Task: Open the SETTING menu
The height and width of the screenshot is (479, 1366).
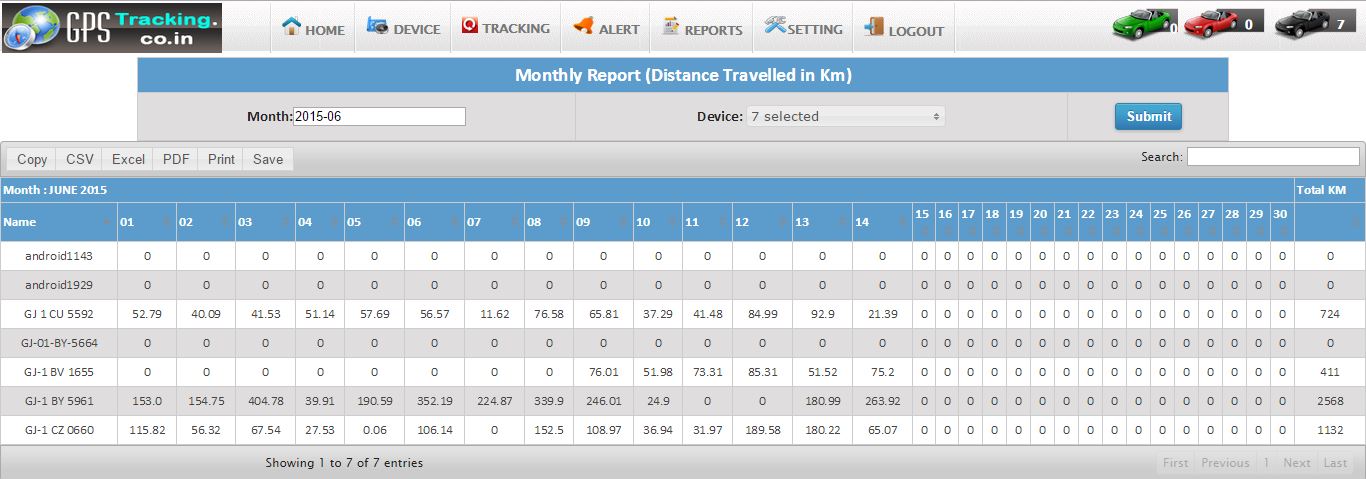Action: [815, 30]
